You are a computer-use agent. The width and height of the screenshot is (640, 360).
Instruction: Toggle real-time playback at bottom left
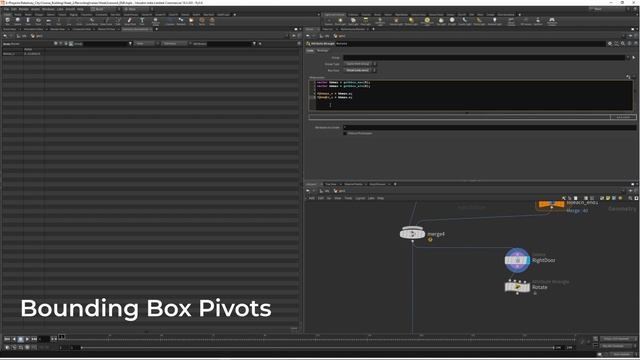(7, 347)
